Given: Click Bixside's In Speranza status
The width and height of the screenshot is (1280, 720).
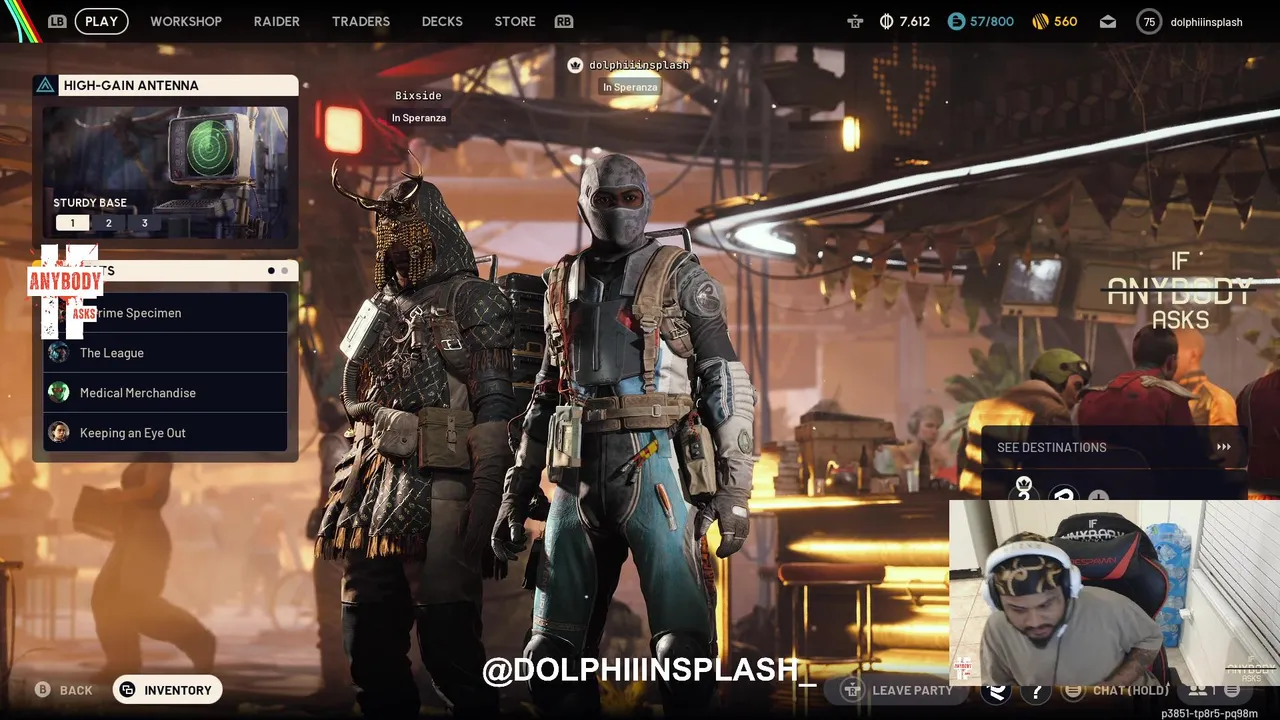Looking at the screenshot, I should click(418, 118).
